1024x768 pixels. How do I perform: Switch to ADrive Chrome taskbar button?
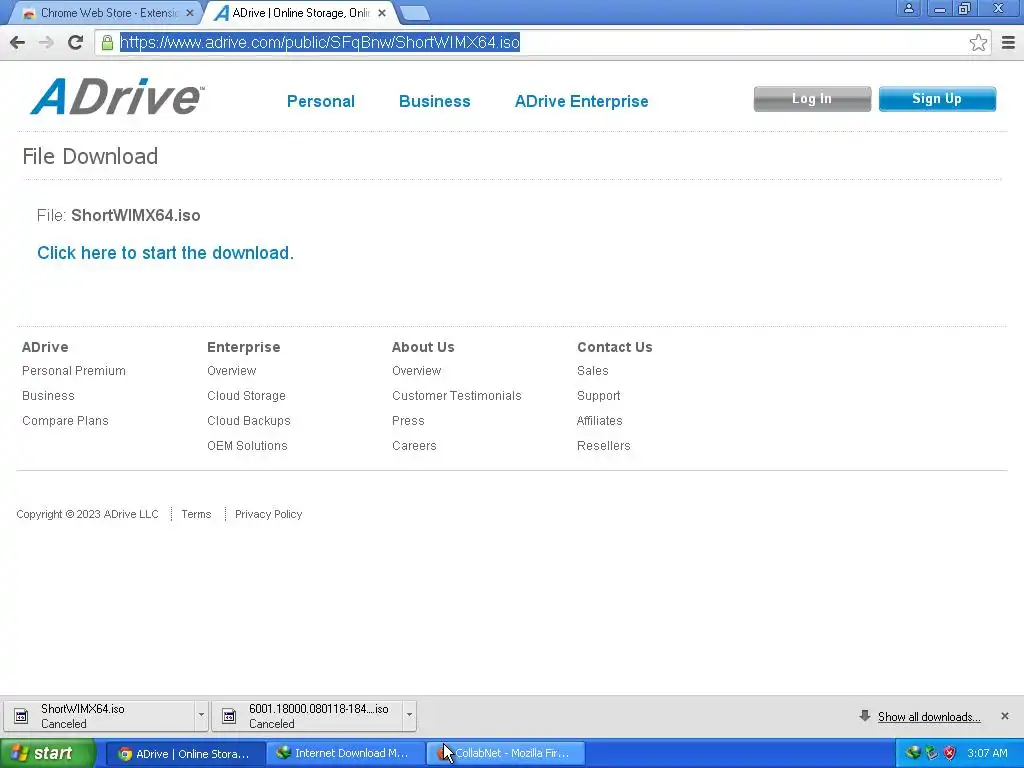pos(185,754)
